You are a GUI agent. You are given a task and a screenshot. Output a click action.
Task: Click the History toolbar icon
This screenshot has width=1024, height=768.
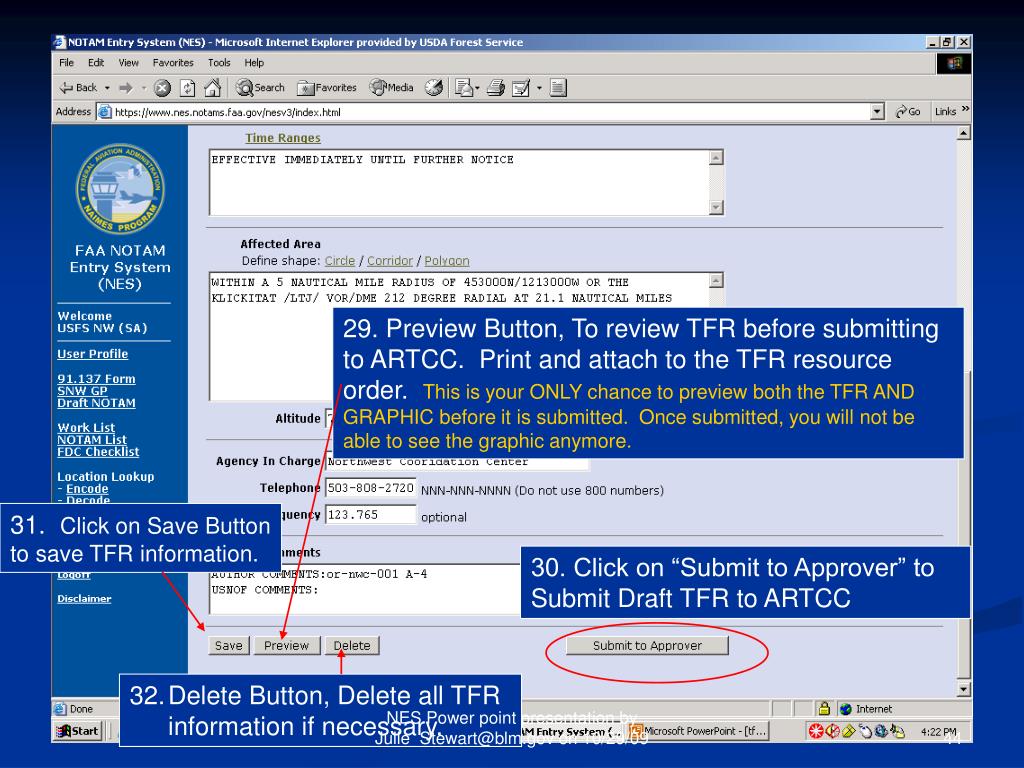tap(434, 88)
